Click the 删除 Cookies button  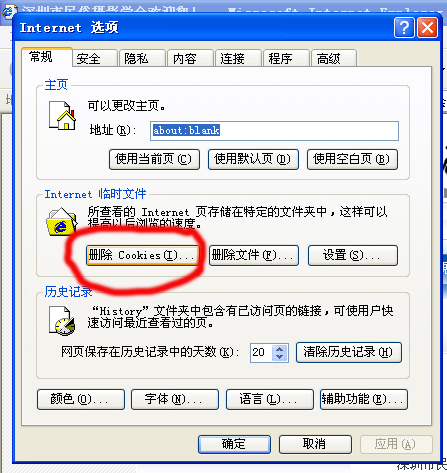point(142,256)
